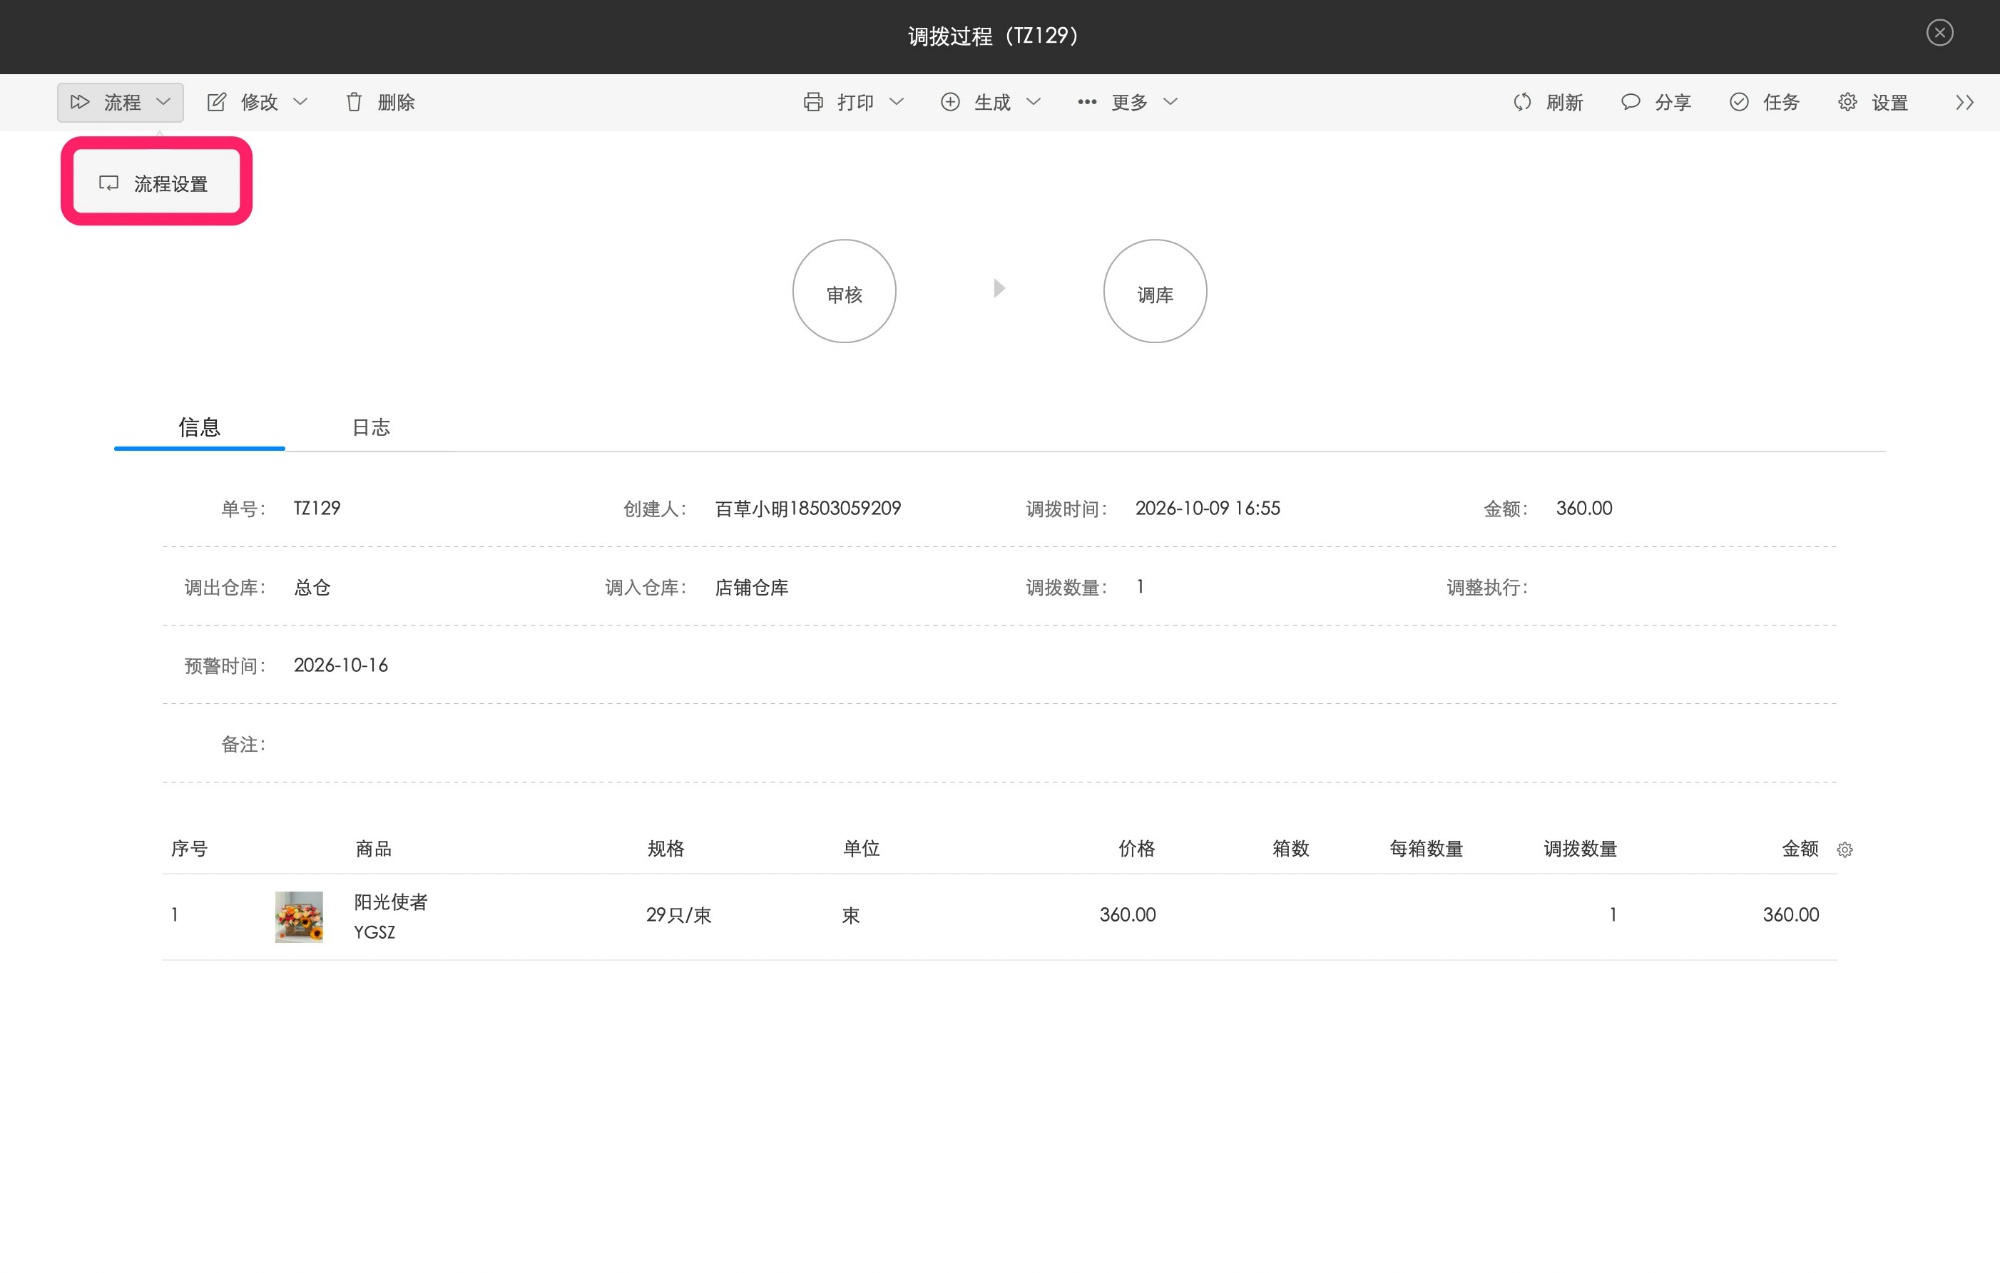Viewport: 2000px width, 1273px height.
Task: Expand the 打印 dropdown chevron
Action: click(897, 102)
